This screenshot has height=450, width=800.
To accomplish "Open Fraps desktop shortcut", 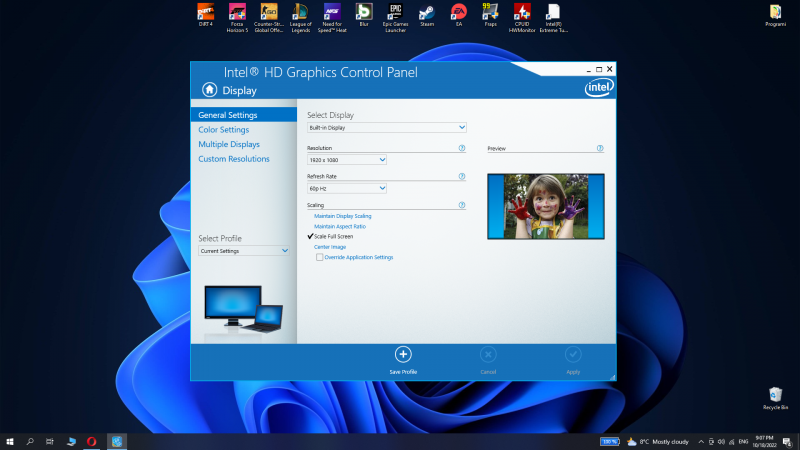I will 490,15.
